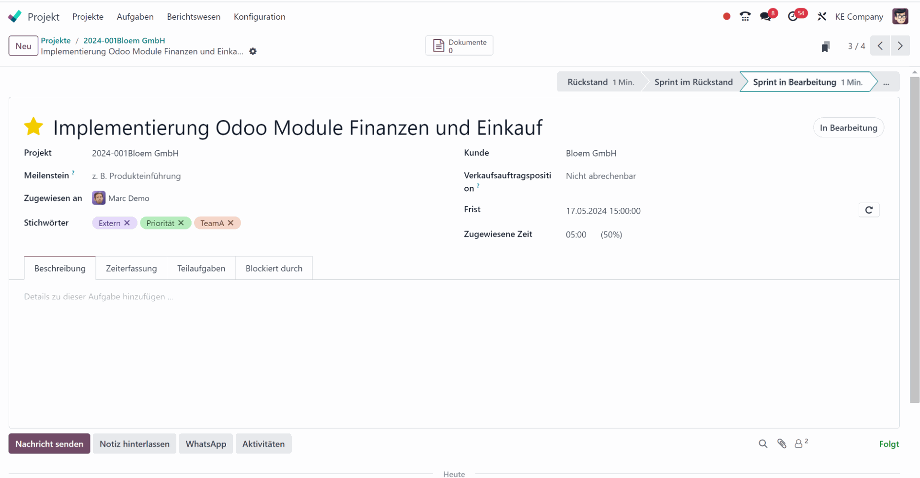
Task: Open the Projekte menu
Action: point(87,16)
